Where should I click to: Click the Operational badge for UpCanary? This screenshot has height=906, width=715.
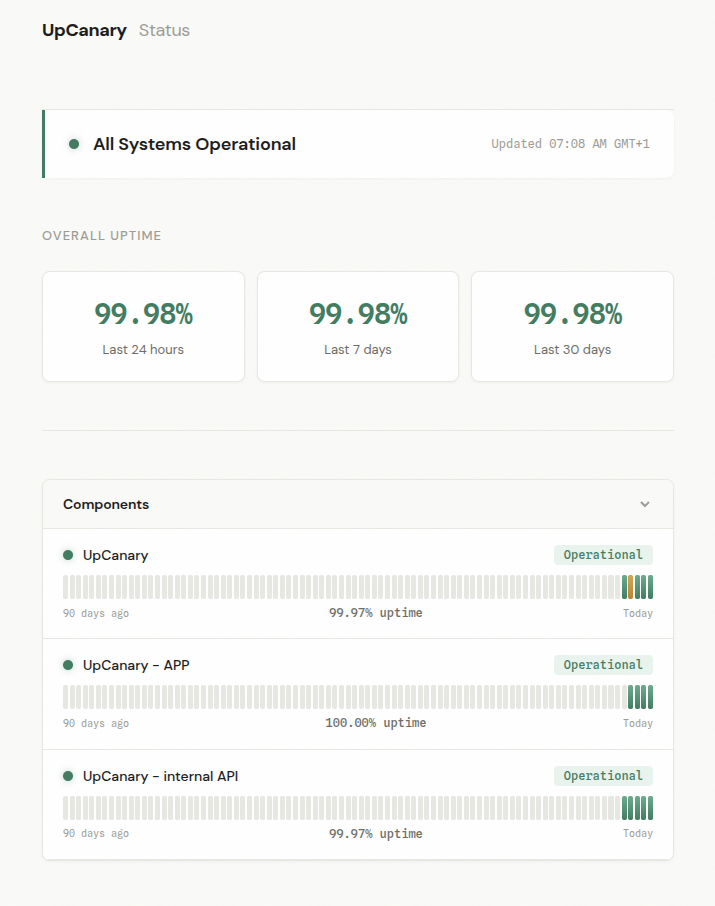pos(603,554)
